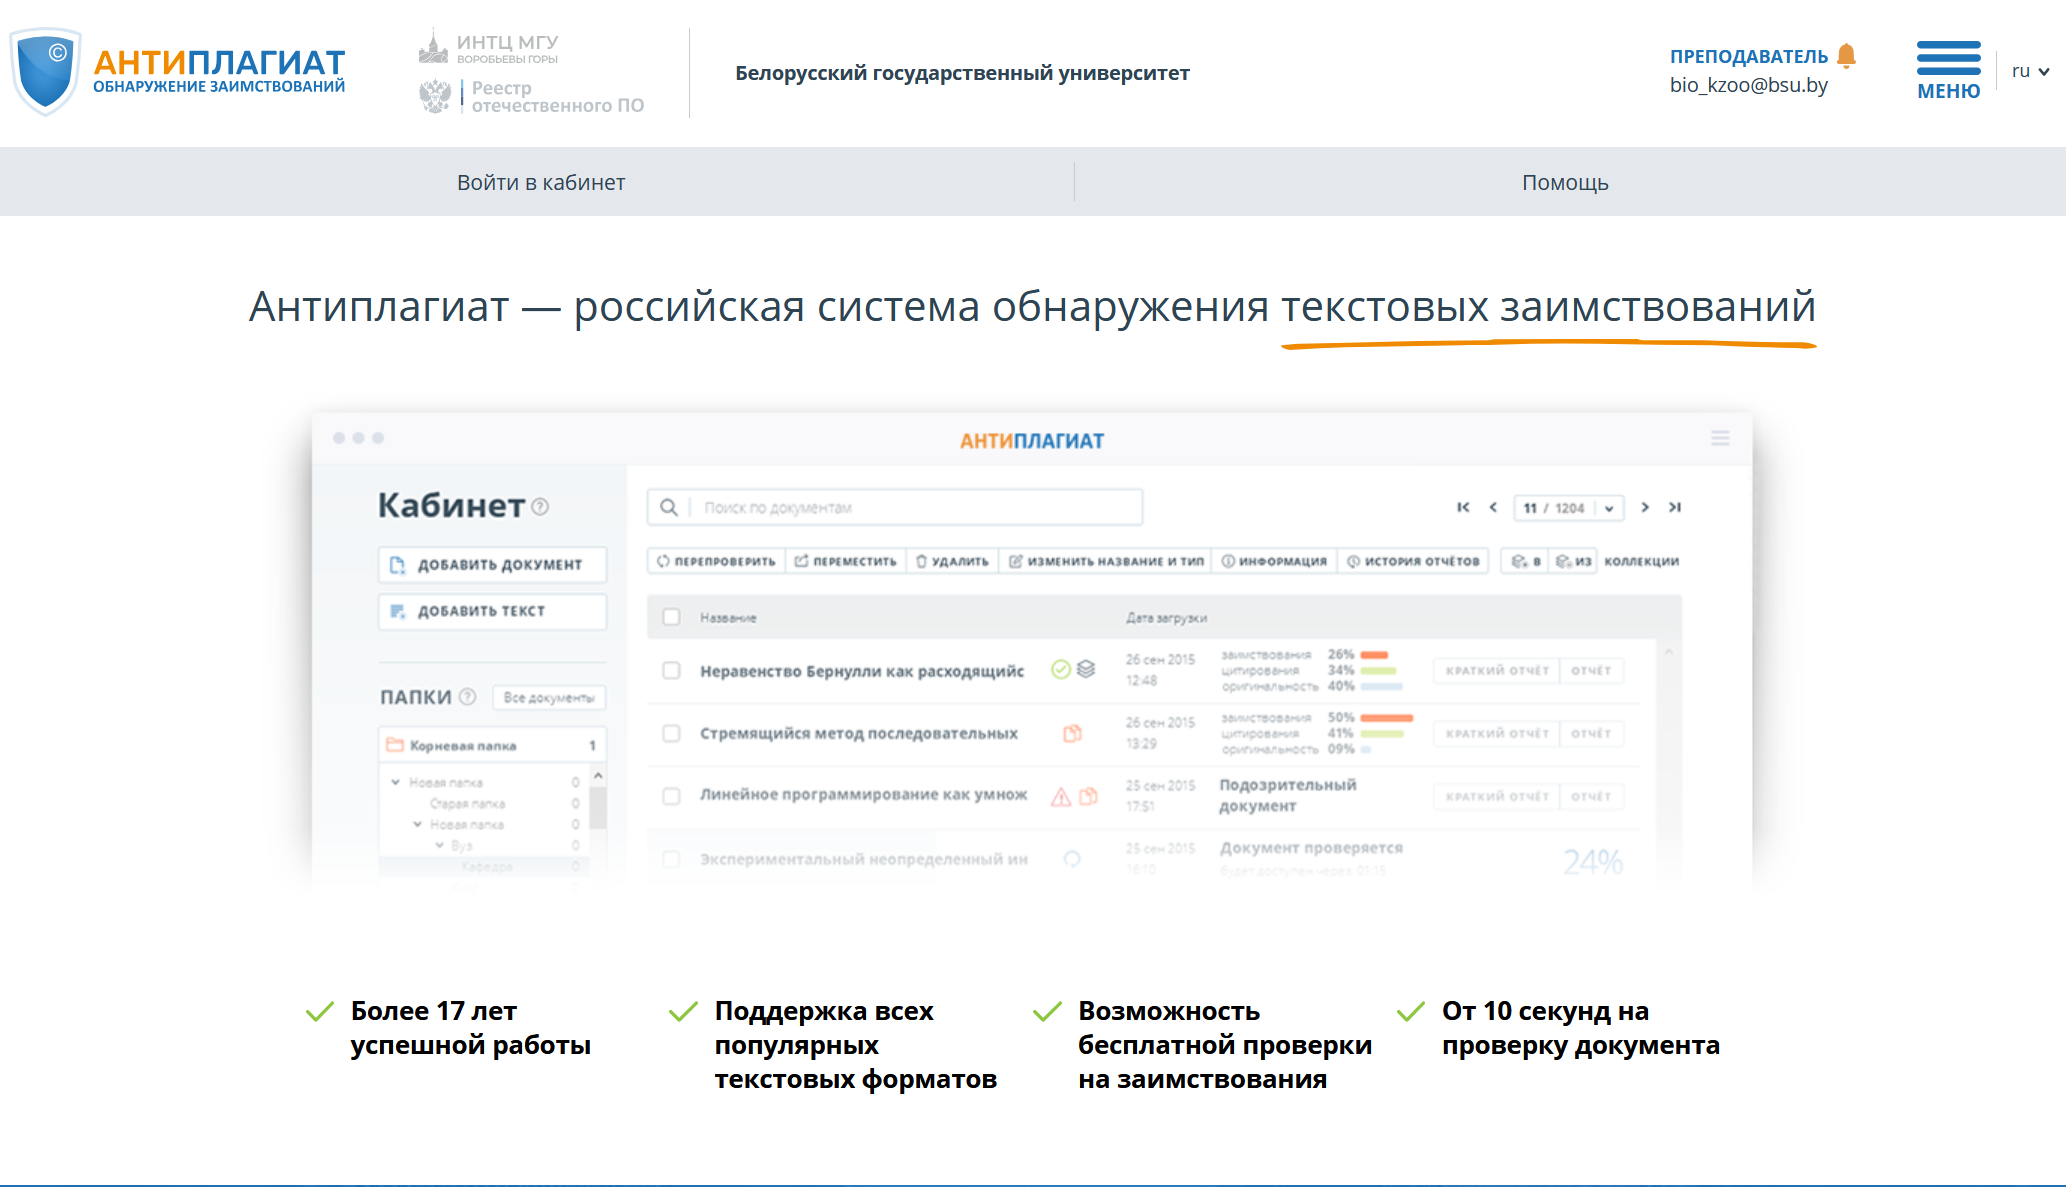Click orange 50% заимствования bar in preview
This screenshot has height=1187, width=2066.
(1387, 718)
